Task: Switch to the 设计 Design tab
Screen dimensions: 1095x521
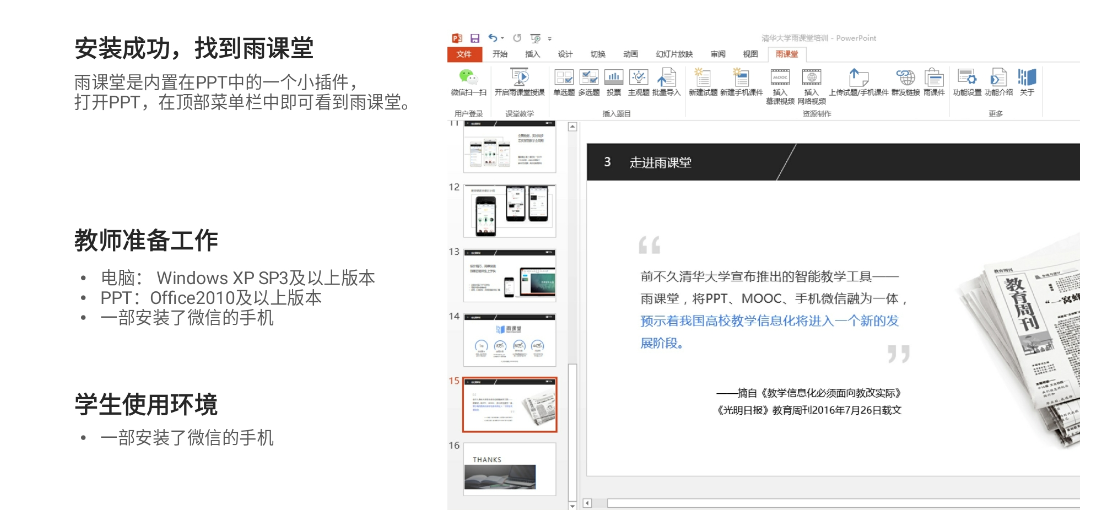Action: click(565, 54)
